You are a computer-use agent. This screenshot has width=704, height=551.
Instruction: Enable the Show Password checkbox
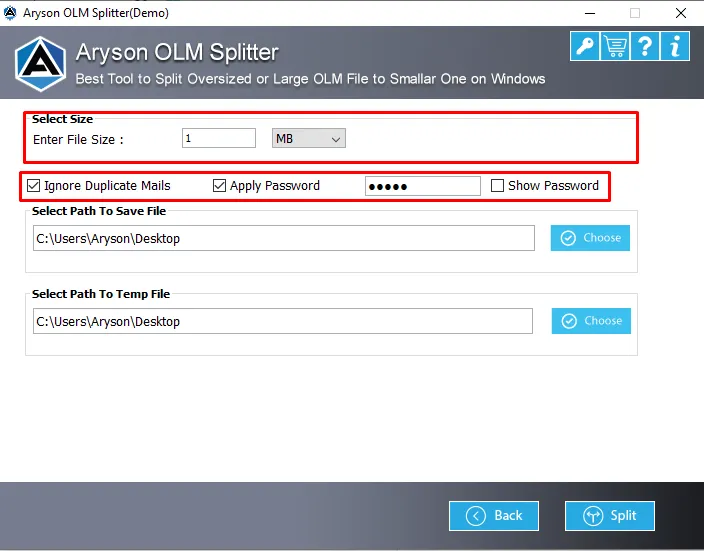click(497, 185)
